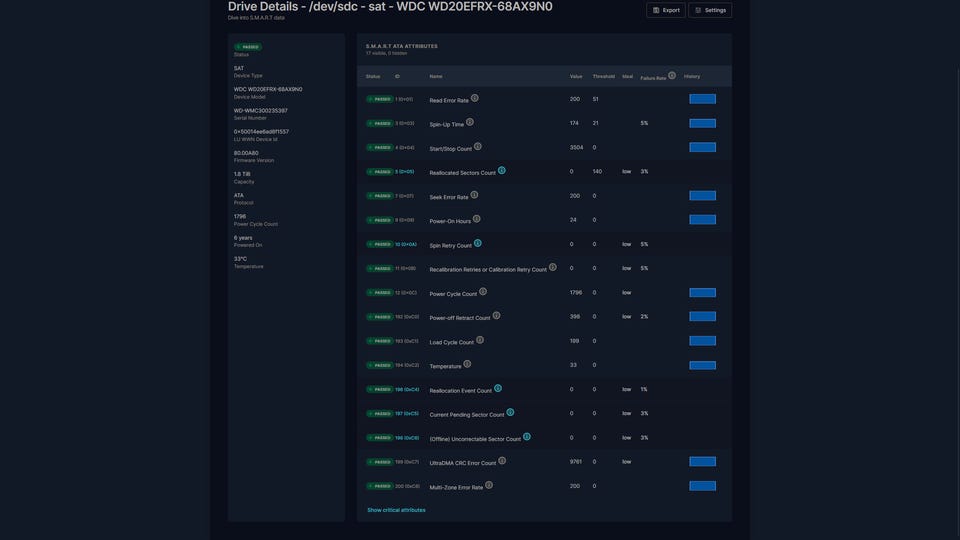The image size is (960, 540).
Task: Click the Threshold column header
Action: pos(604,77)
